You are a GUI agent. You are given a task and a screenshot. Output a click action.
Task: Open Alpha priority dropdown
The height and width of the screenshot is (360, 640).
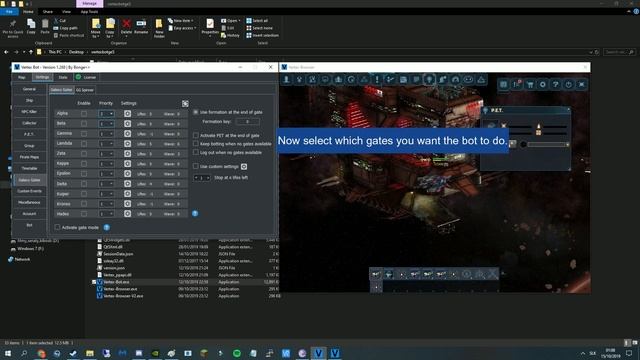click(106, 114)
